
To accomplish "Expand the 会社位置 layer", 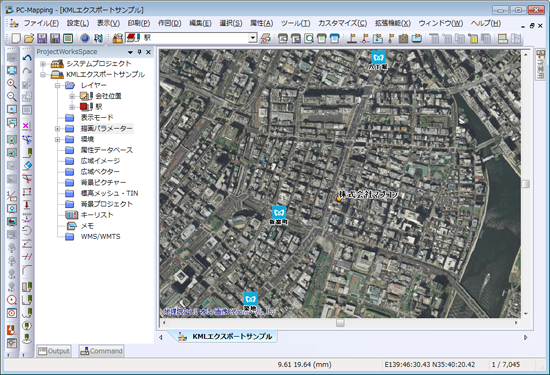I will (72, 96).
